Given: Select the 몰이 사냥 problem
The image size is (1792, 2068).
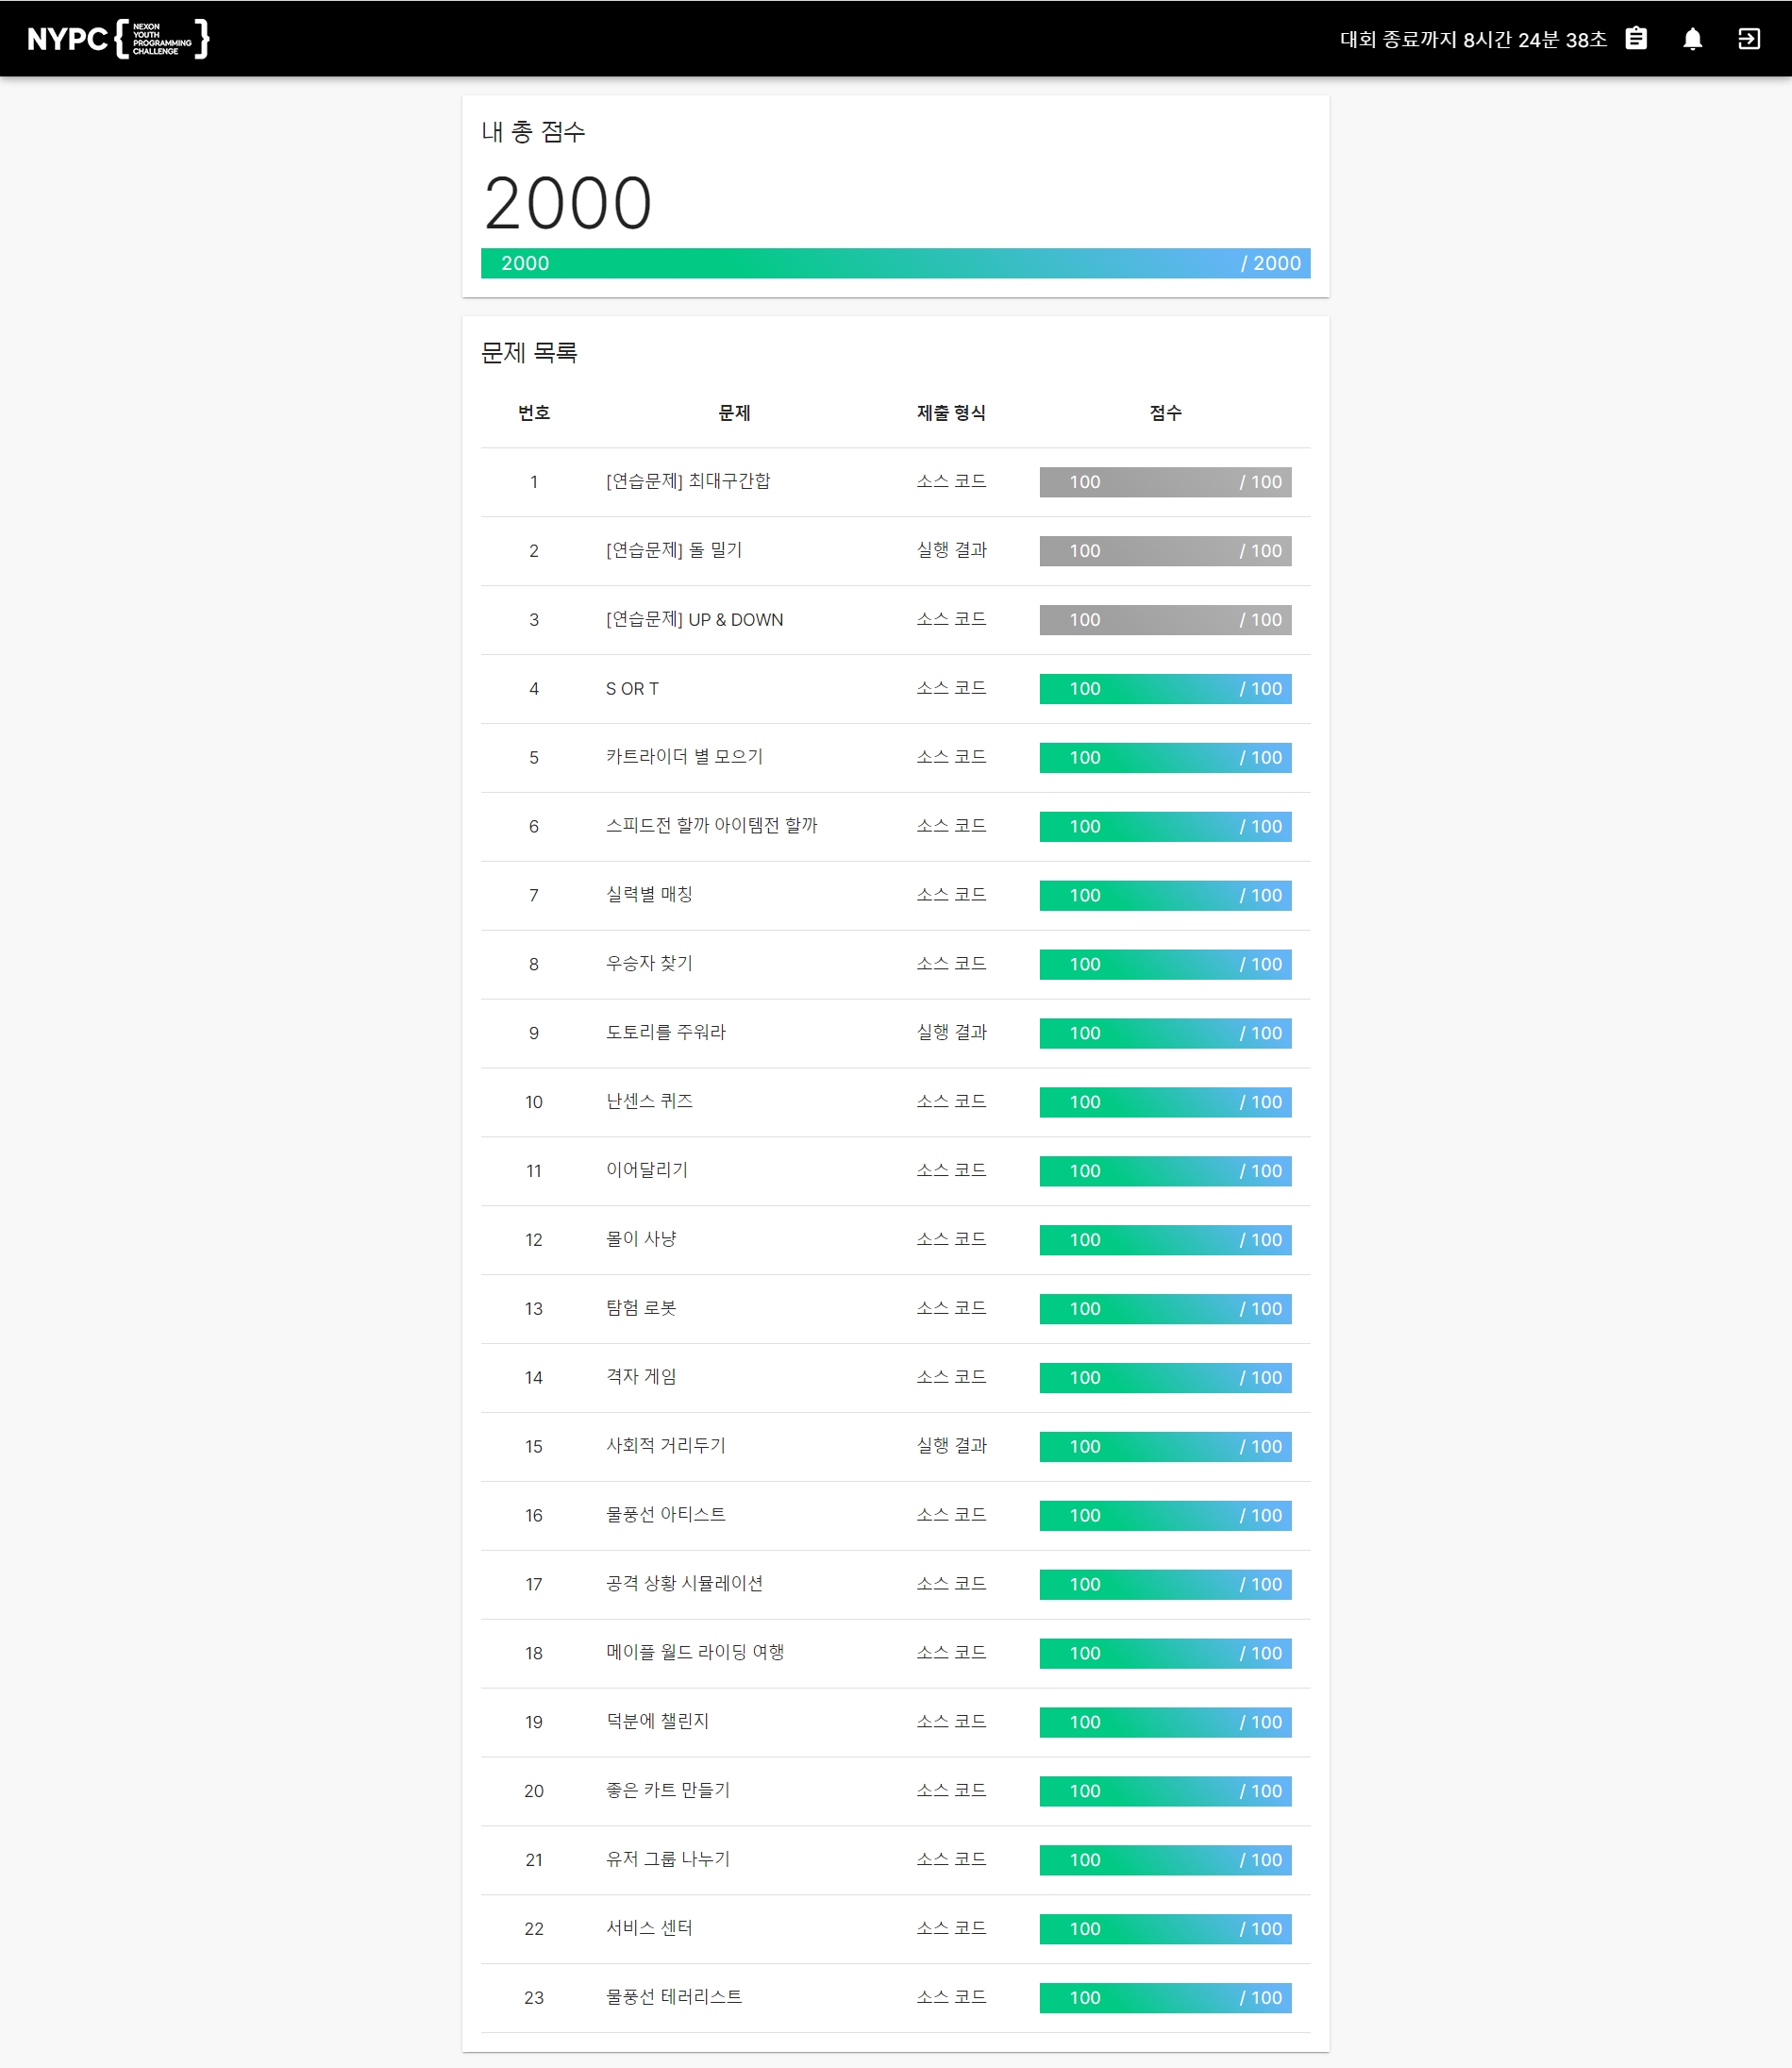Looking at the screenshot, I should pos(641,1239).
